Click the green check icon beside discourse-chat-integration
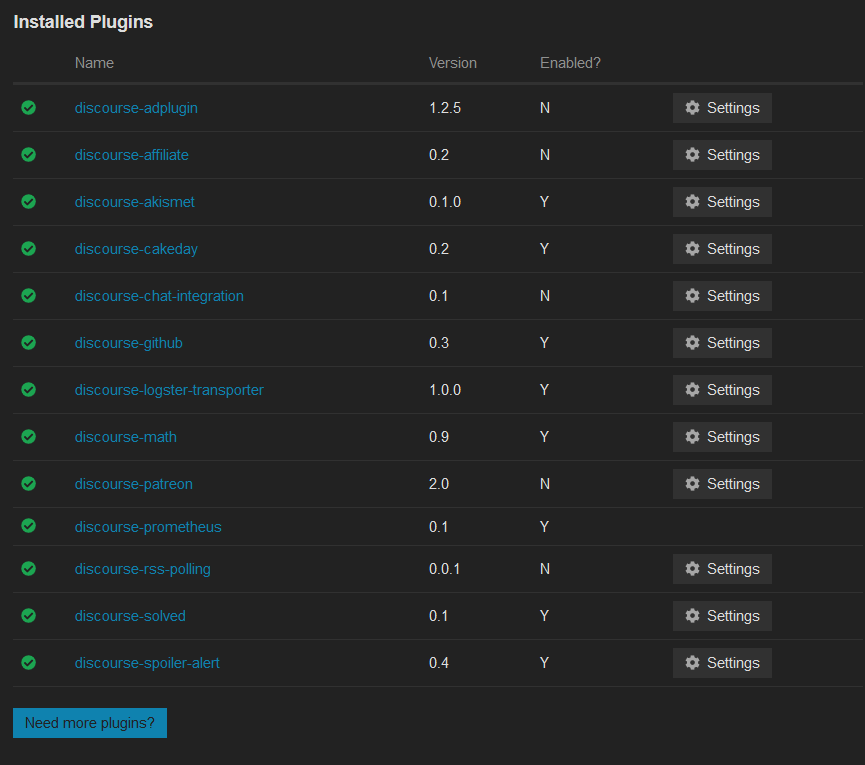This screenshot has height=765, width=865. (x=29, y=296)
